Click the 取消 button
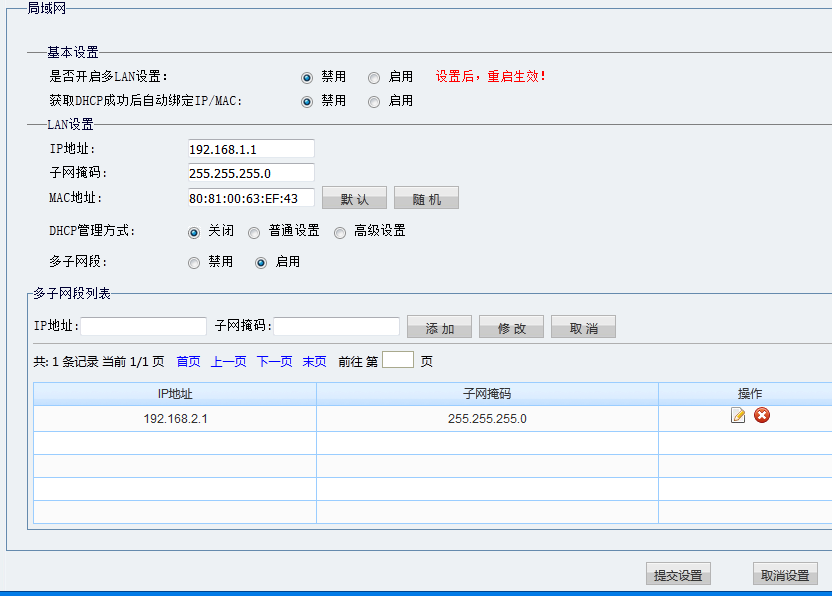832x596 pixels. coord(584,327)
